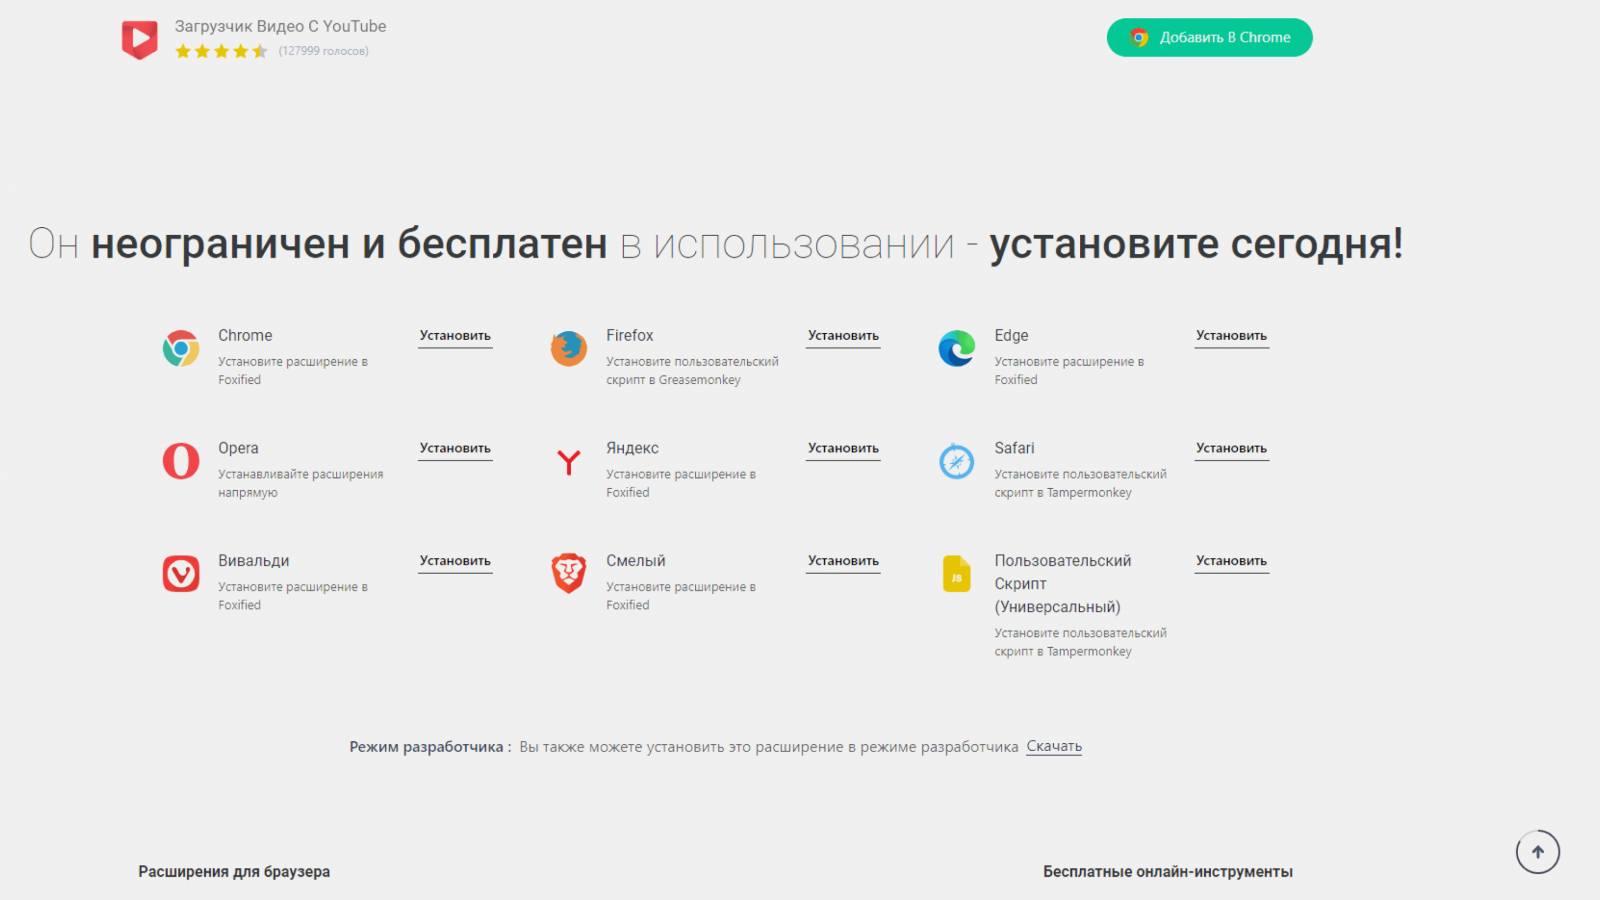The image size is (1600, 900).
Task: Open the Скачать developer mode link
Action: [1054, 747]
